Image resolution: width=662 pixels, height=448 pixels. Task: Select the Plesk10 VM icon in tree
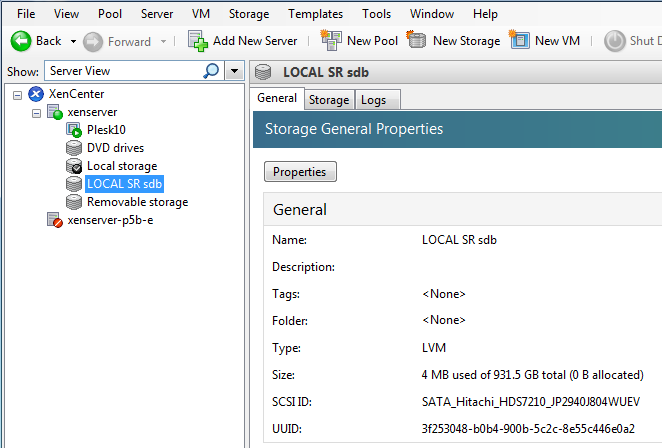click(74, 130)
